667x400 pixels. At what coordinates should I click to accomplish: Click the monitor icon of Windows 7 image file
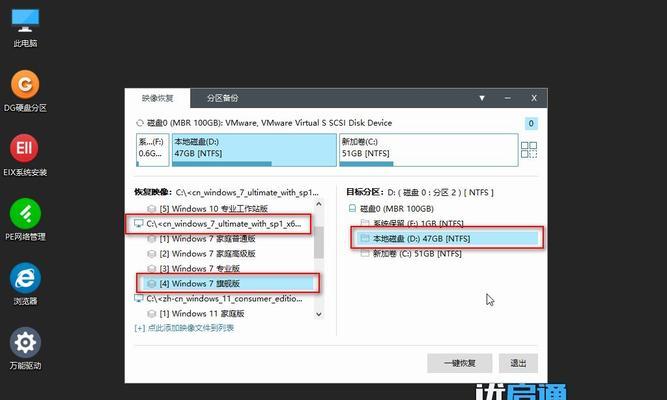pyautogui.click(x=138, y=224)
